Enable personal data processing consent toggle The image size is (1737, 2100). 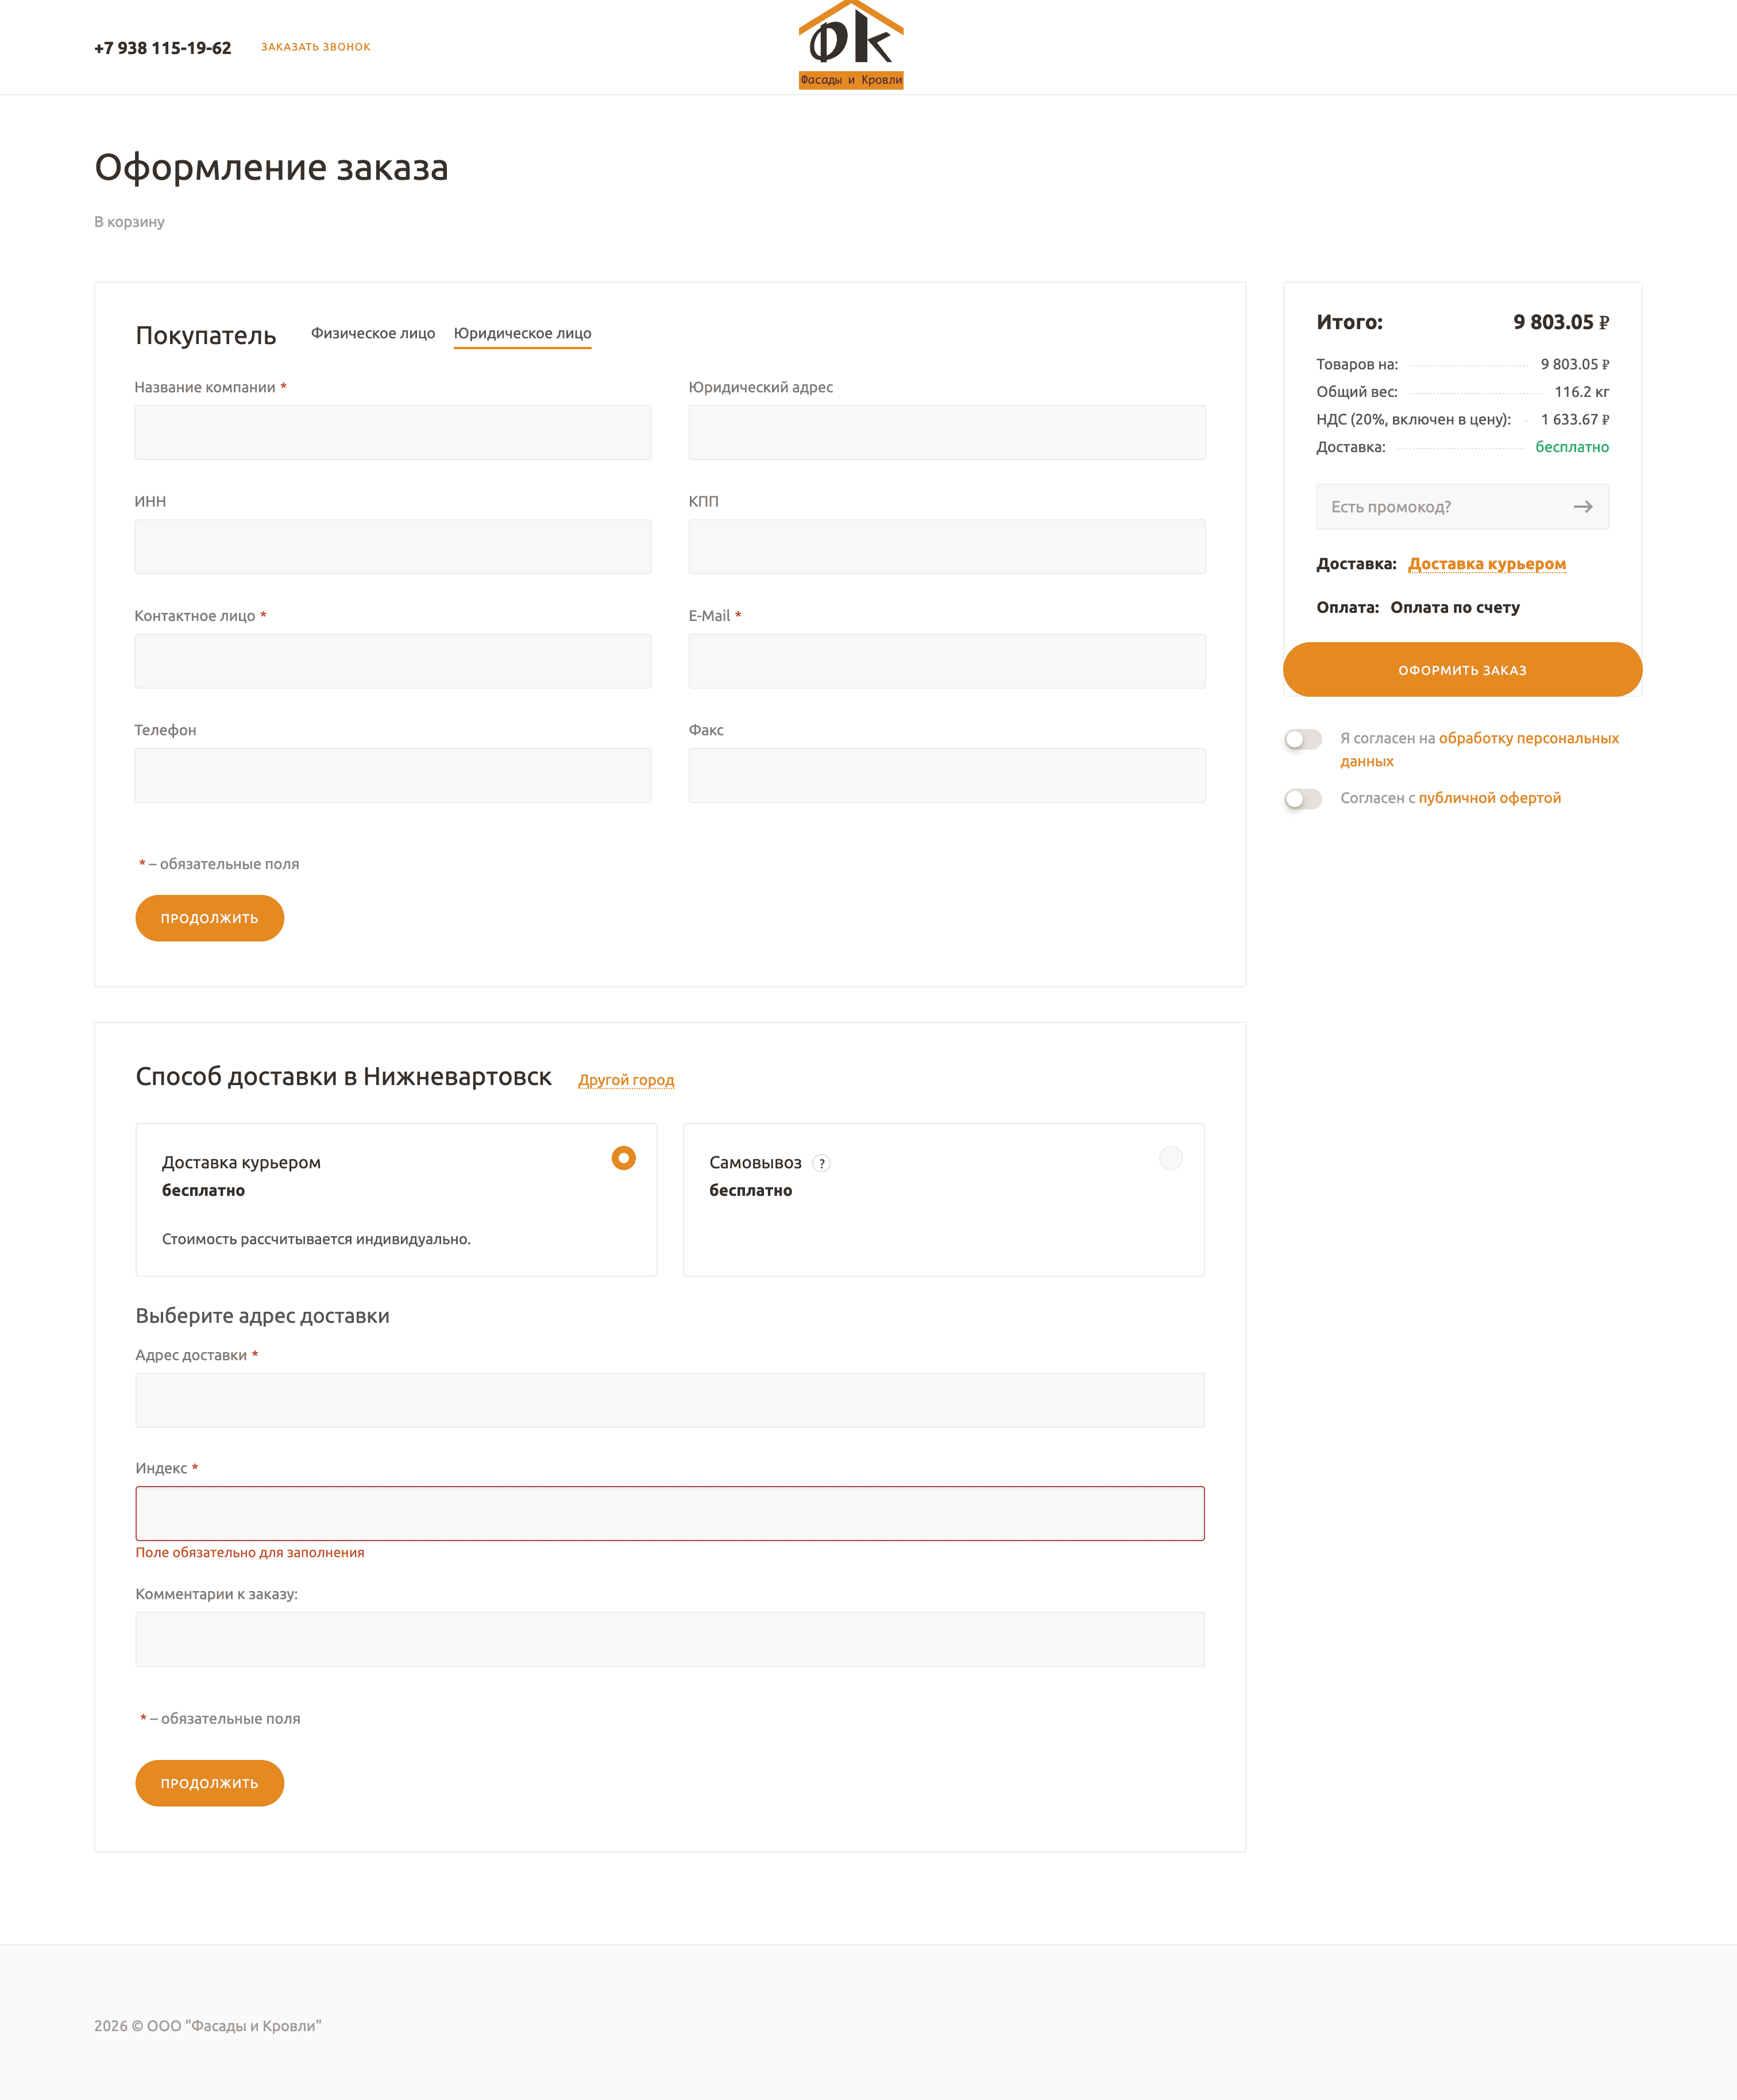point(1303,739)
